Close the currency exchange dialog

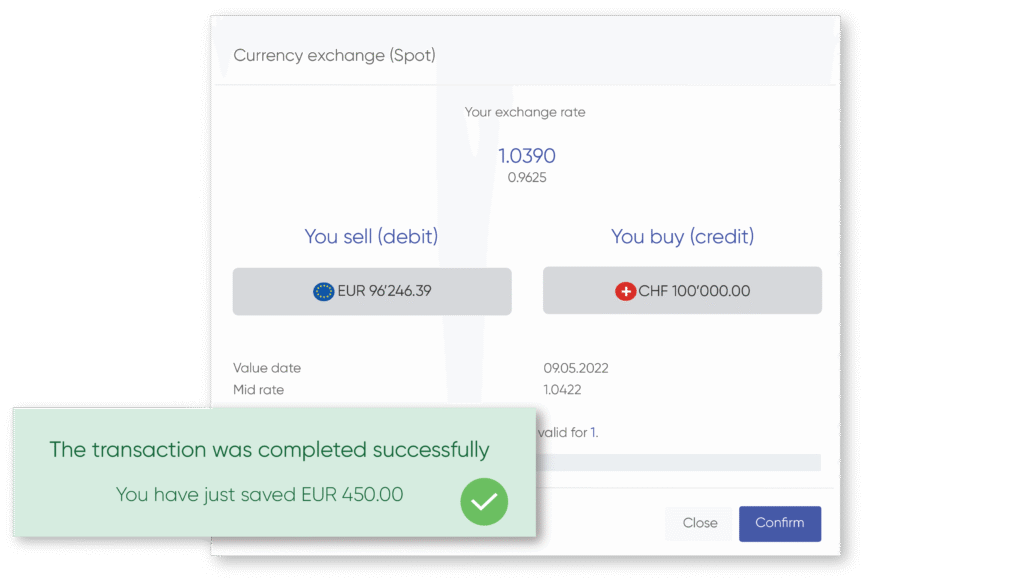[x=699, y=523]
